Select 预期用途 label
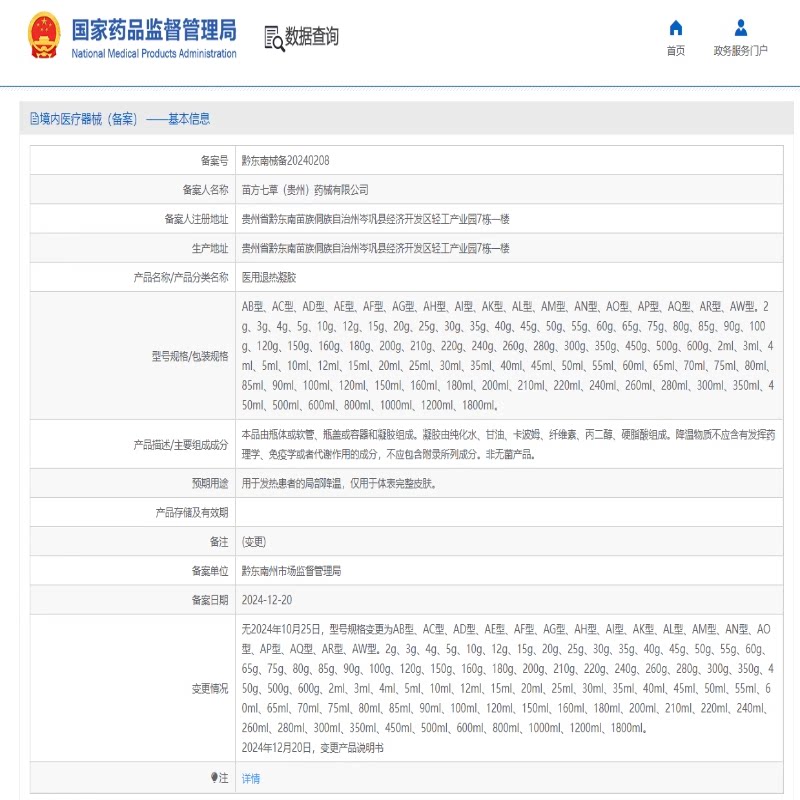This screenshot has width=800, height=800. pyautogui.click(x=210, y=483)
